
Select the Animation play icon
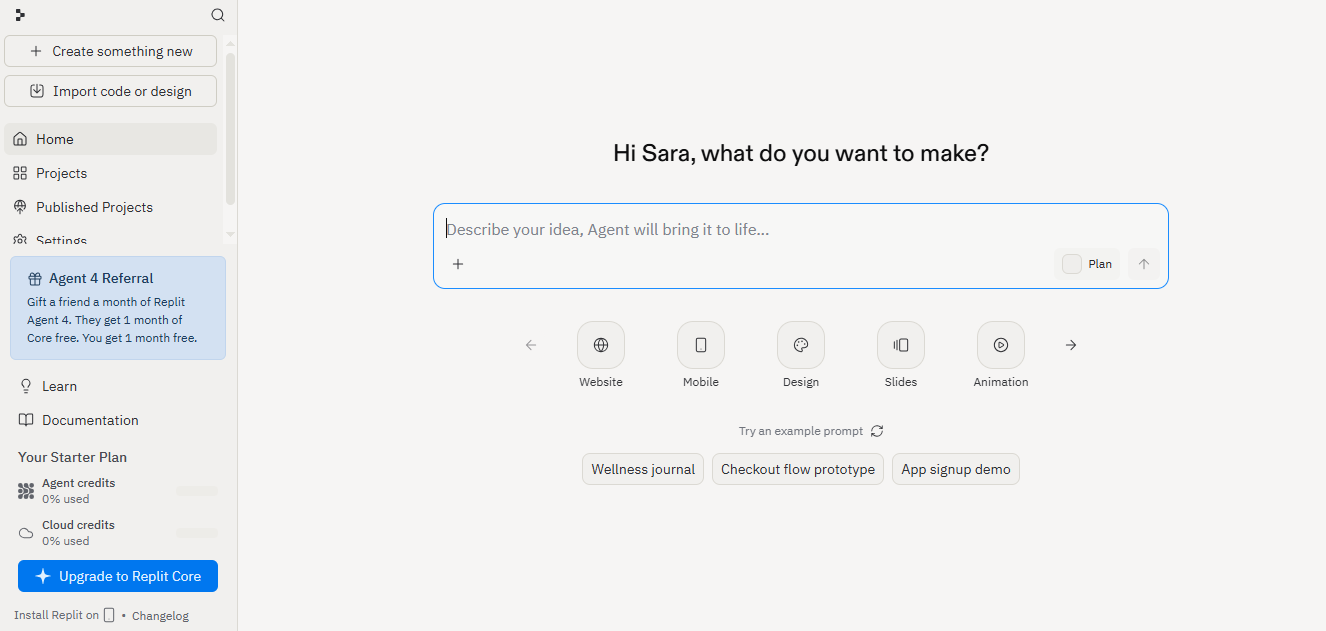click(1001, 345)
